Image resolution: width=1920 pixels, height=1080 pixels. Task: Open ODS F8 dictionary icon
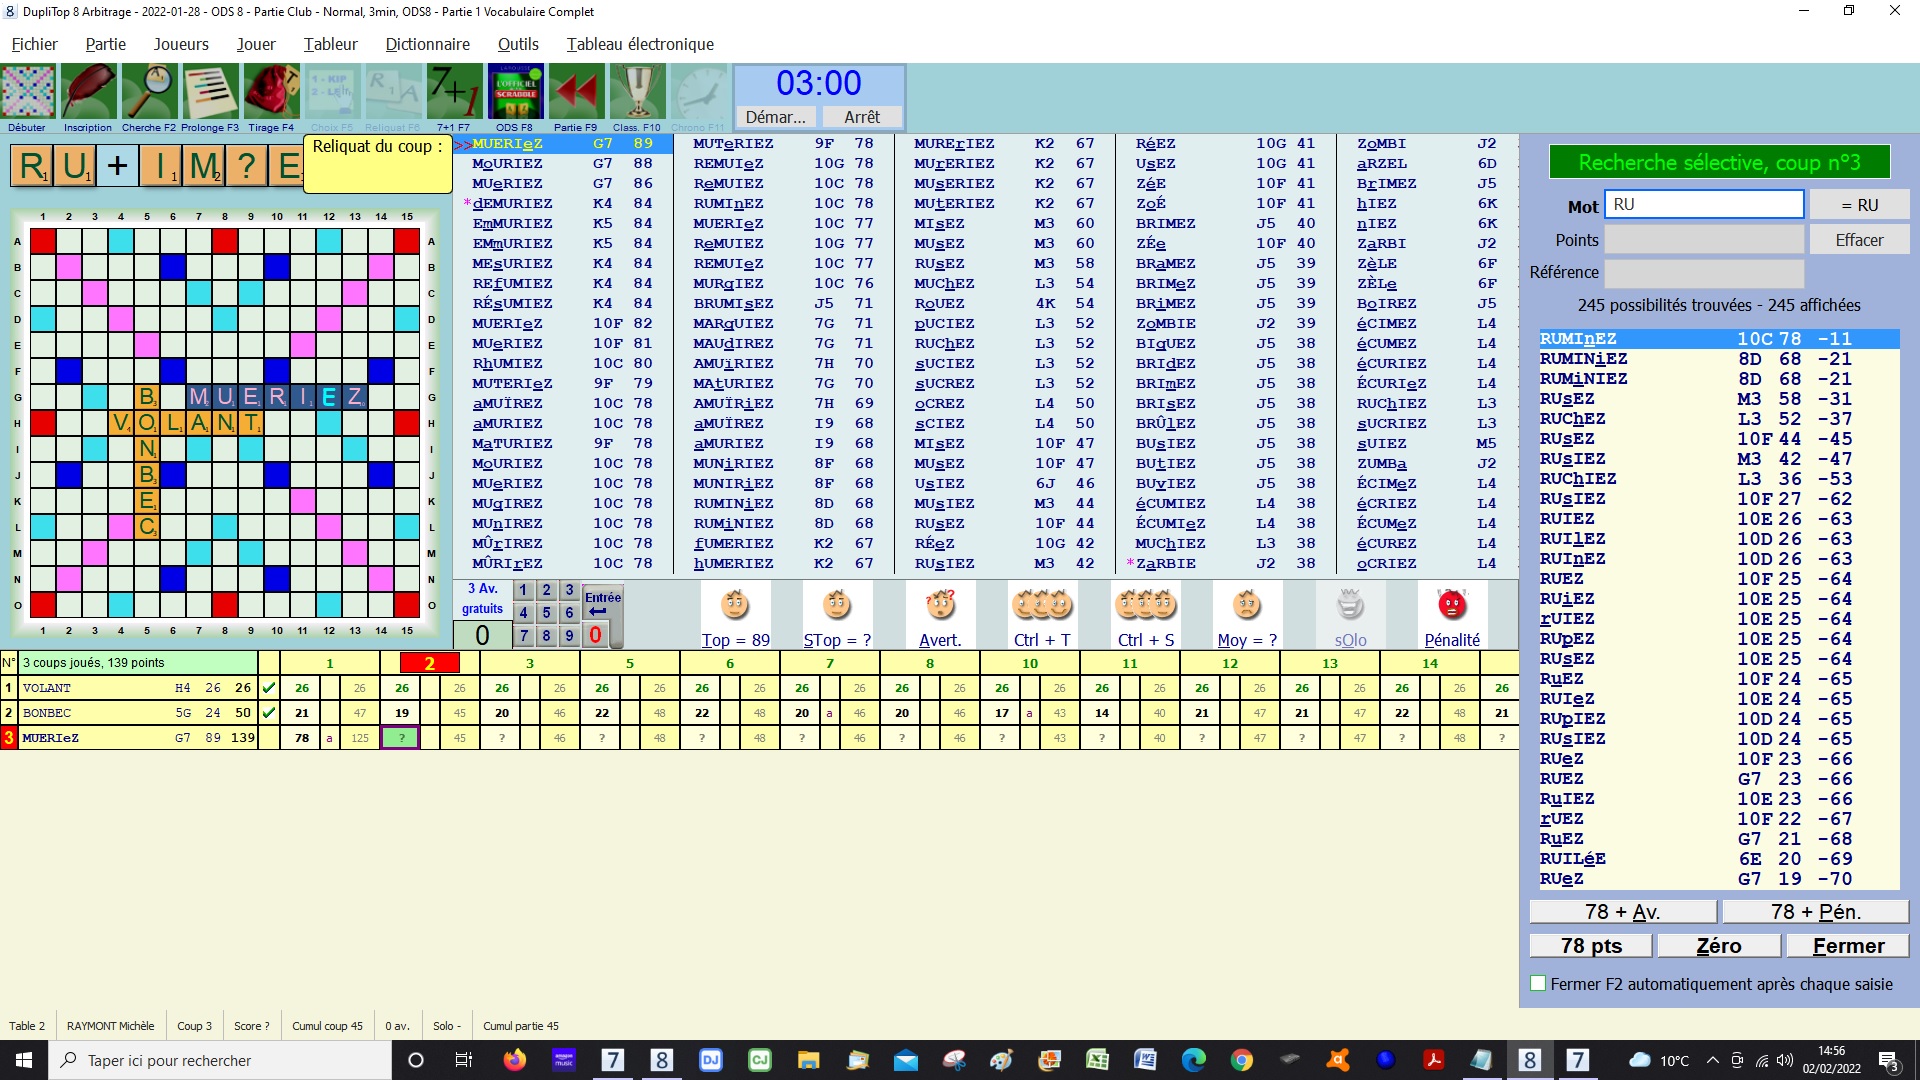[x=515, y=92]
